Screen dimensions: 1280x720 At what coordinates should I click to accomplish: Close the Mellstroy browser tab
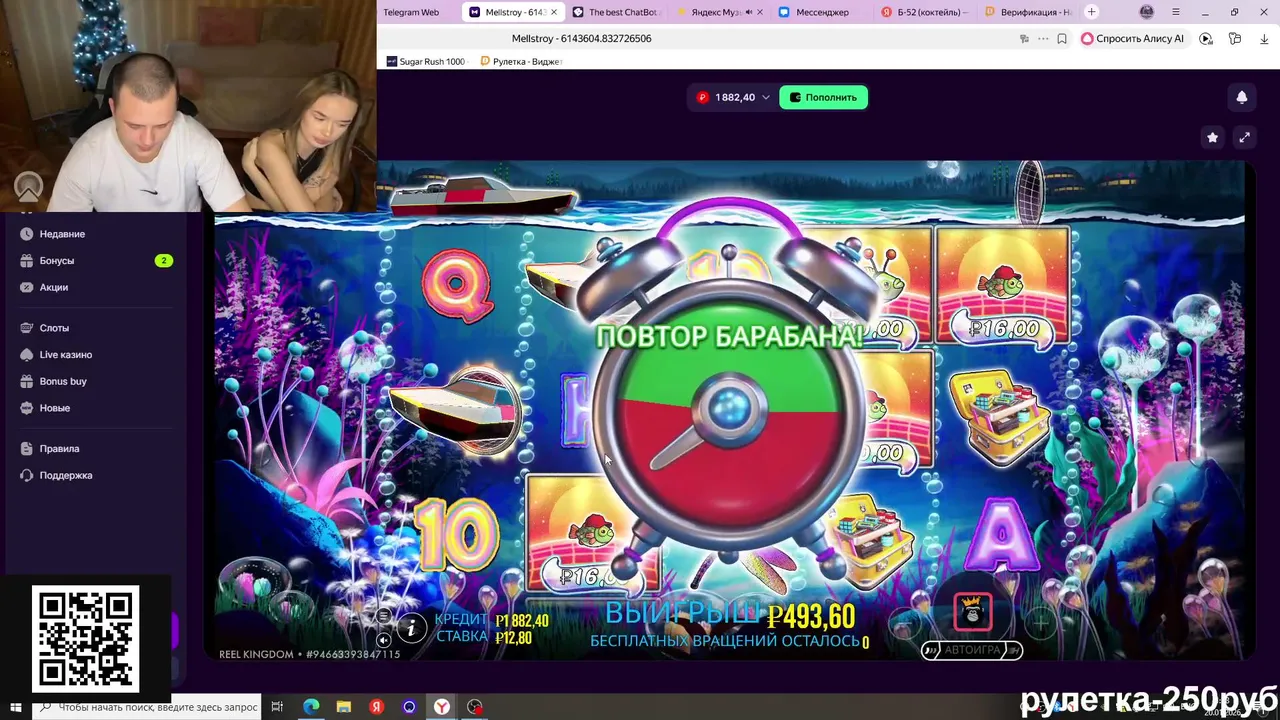coord(554,12)
